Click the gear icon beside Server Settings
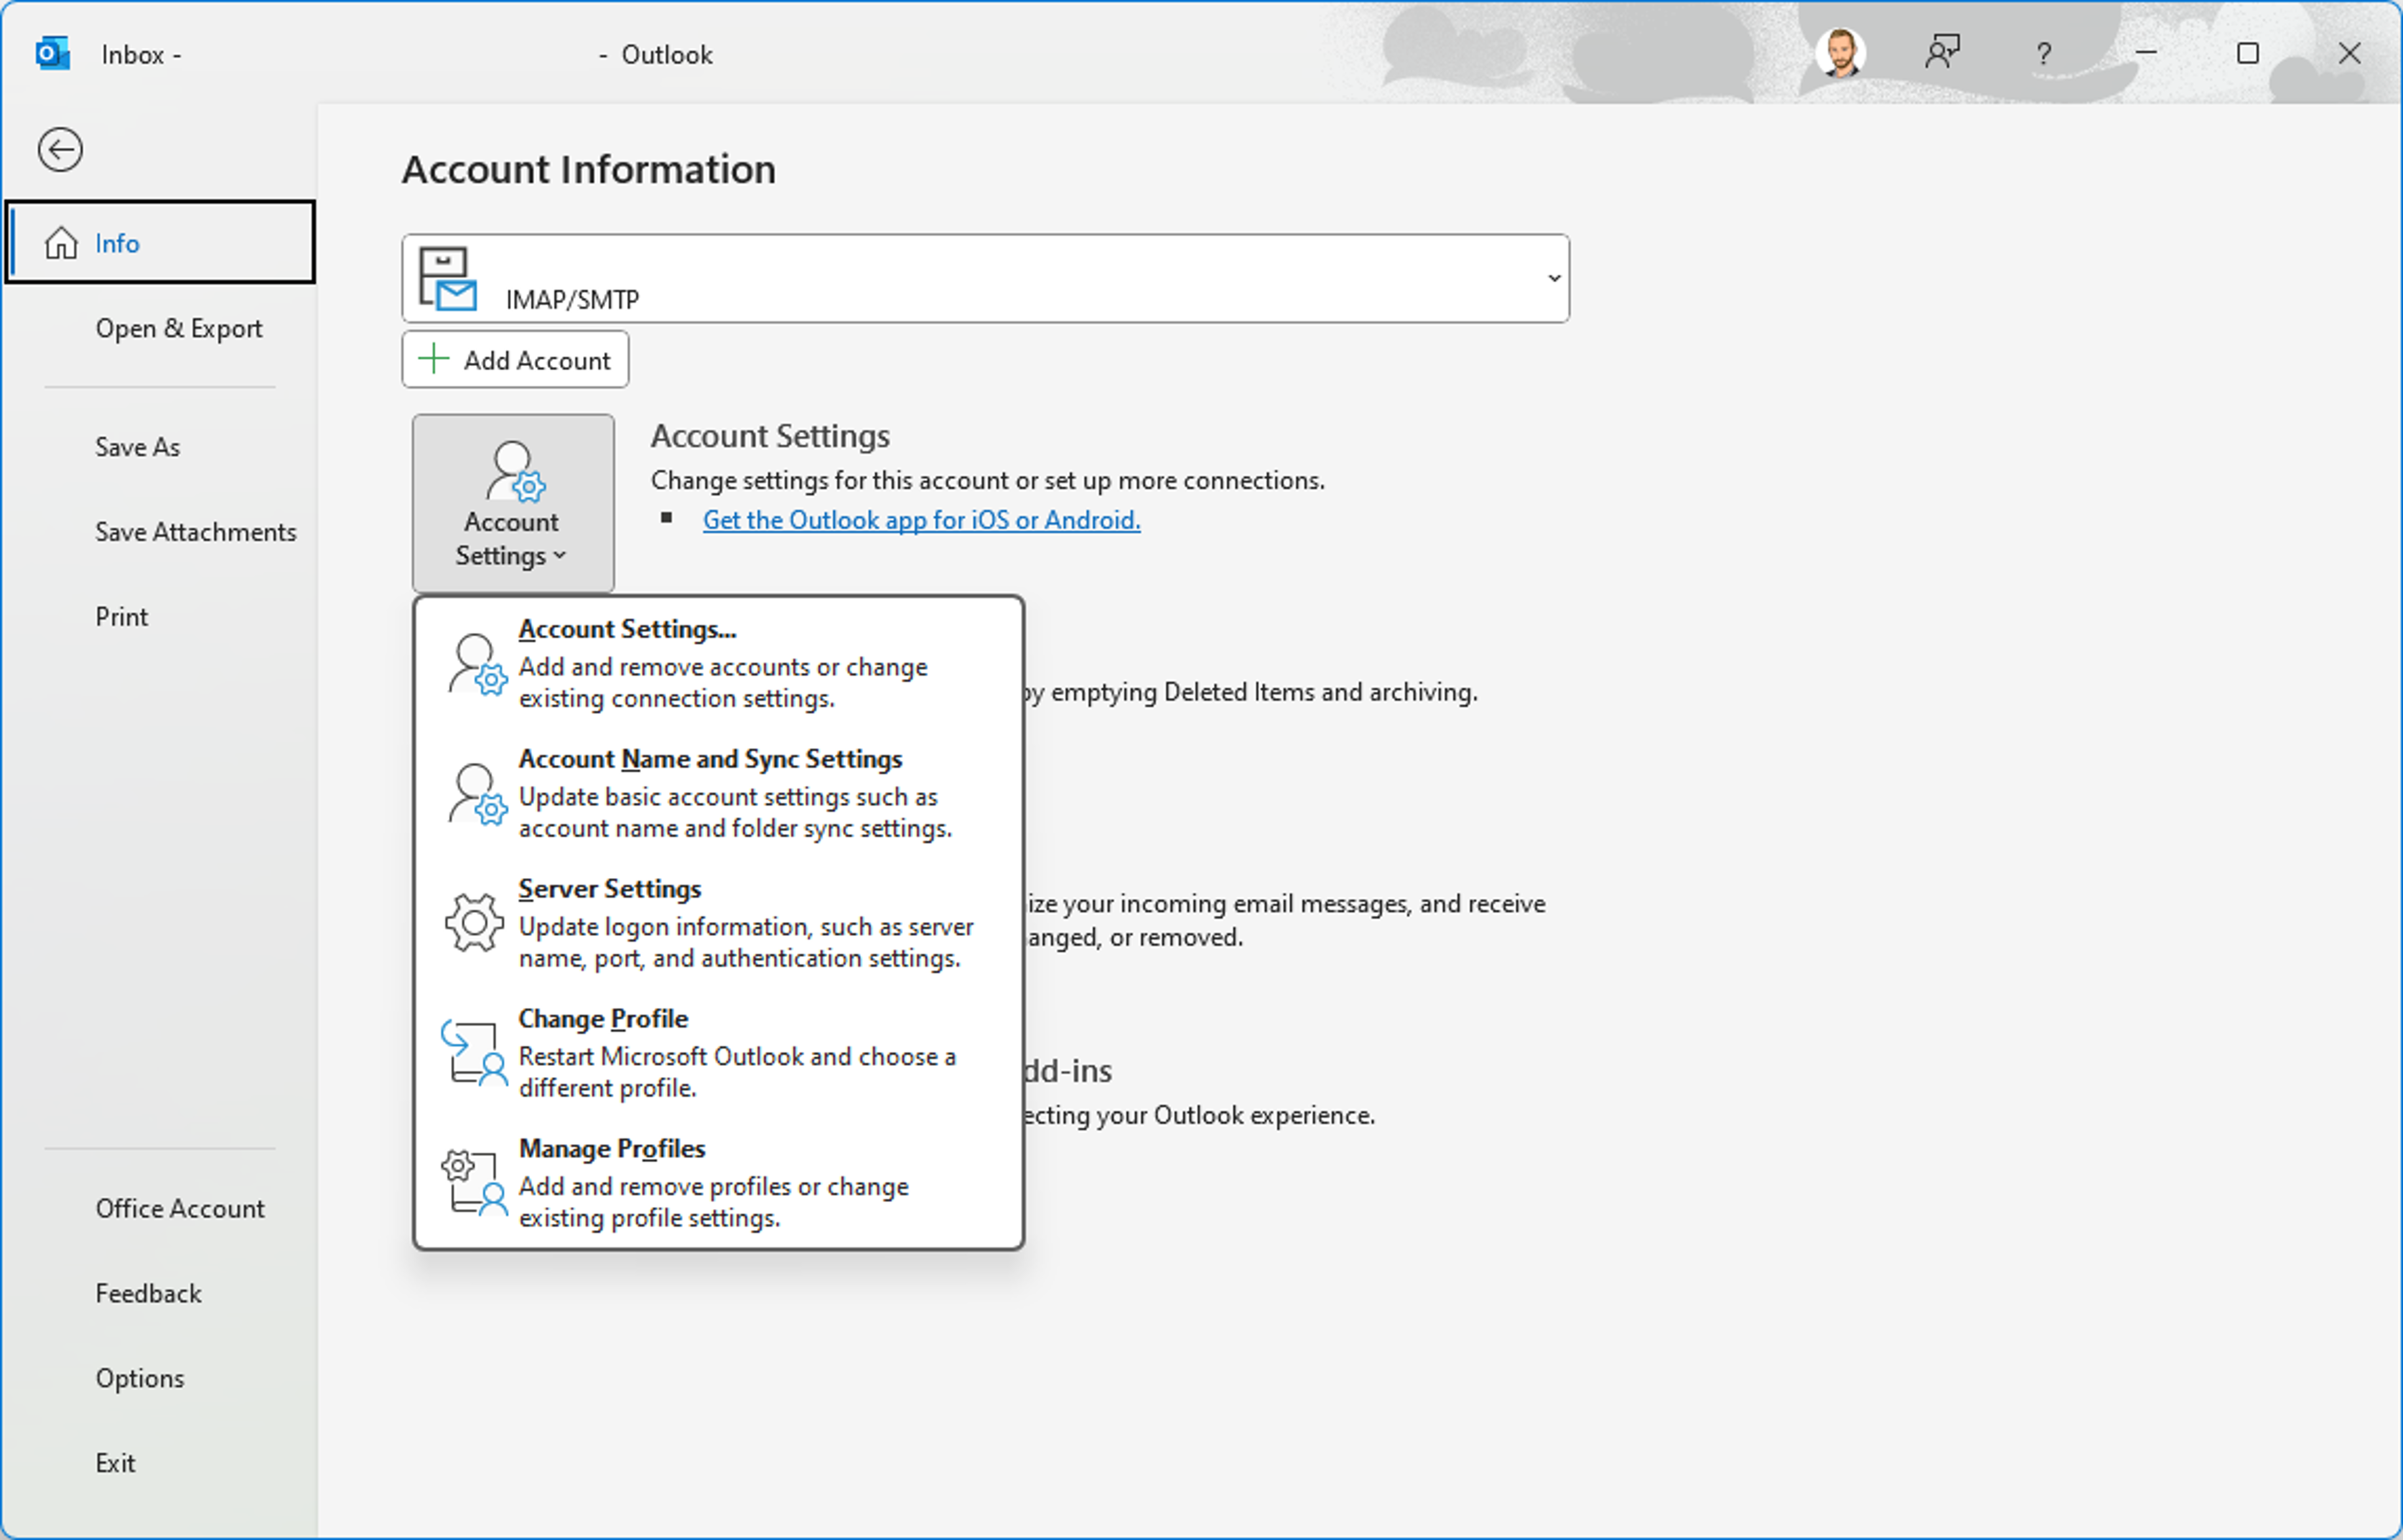The height and width of the screenshot is (1540, 2403). [x=474, y=923]
